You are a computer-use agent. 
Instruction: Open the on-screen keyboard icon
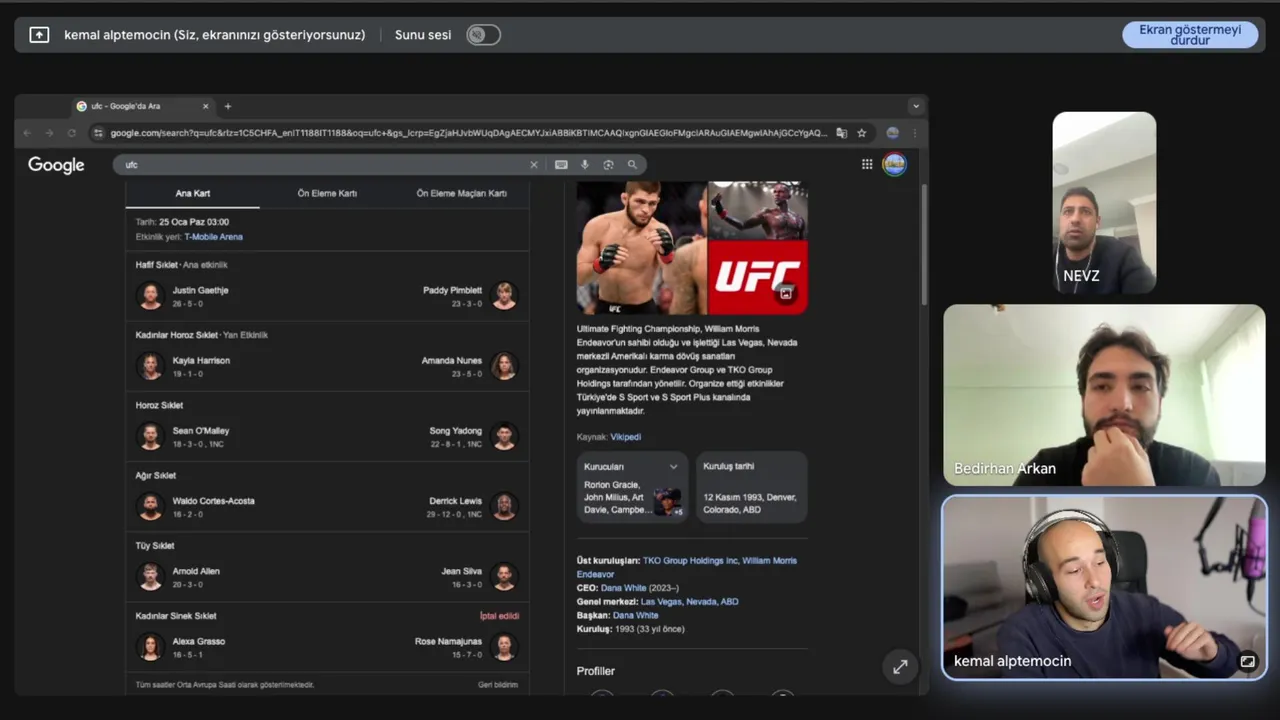pyautogui.click(x=561, y=165)
